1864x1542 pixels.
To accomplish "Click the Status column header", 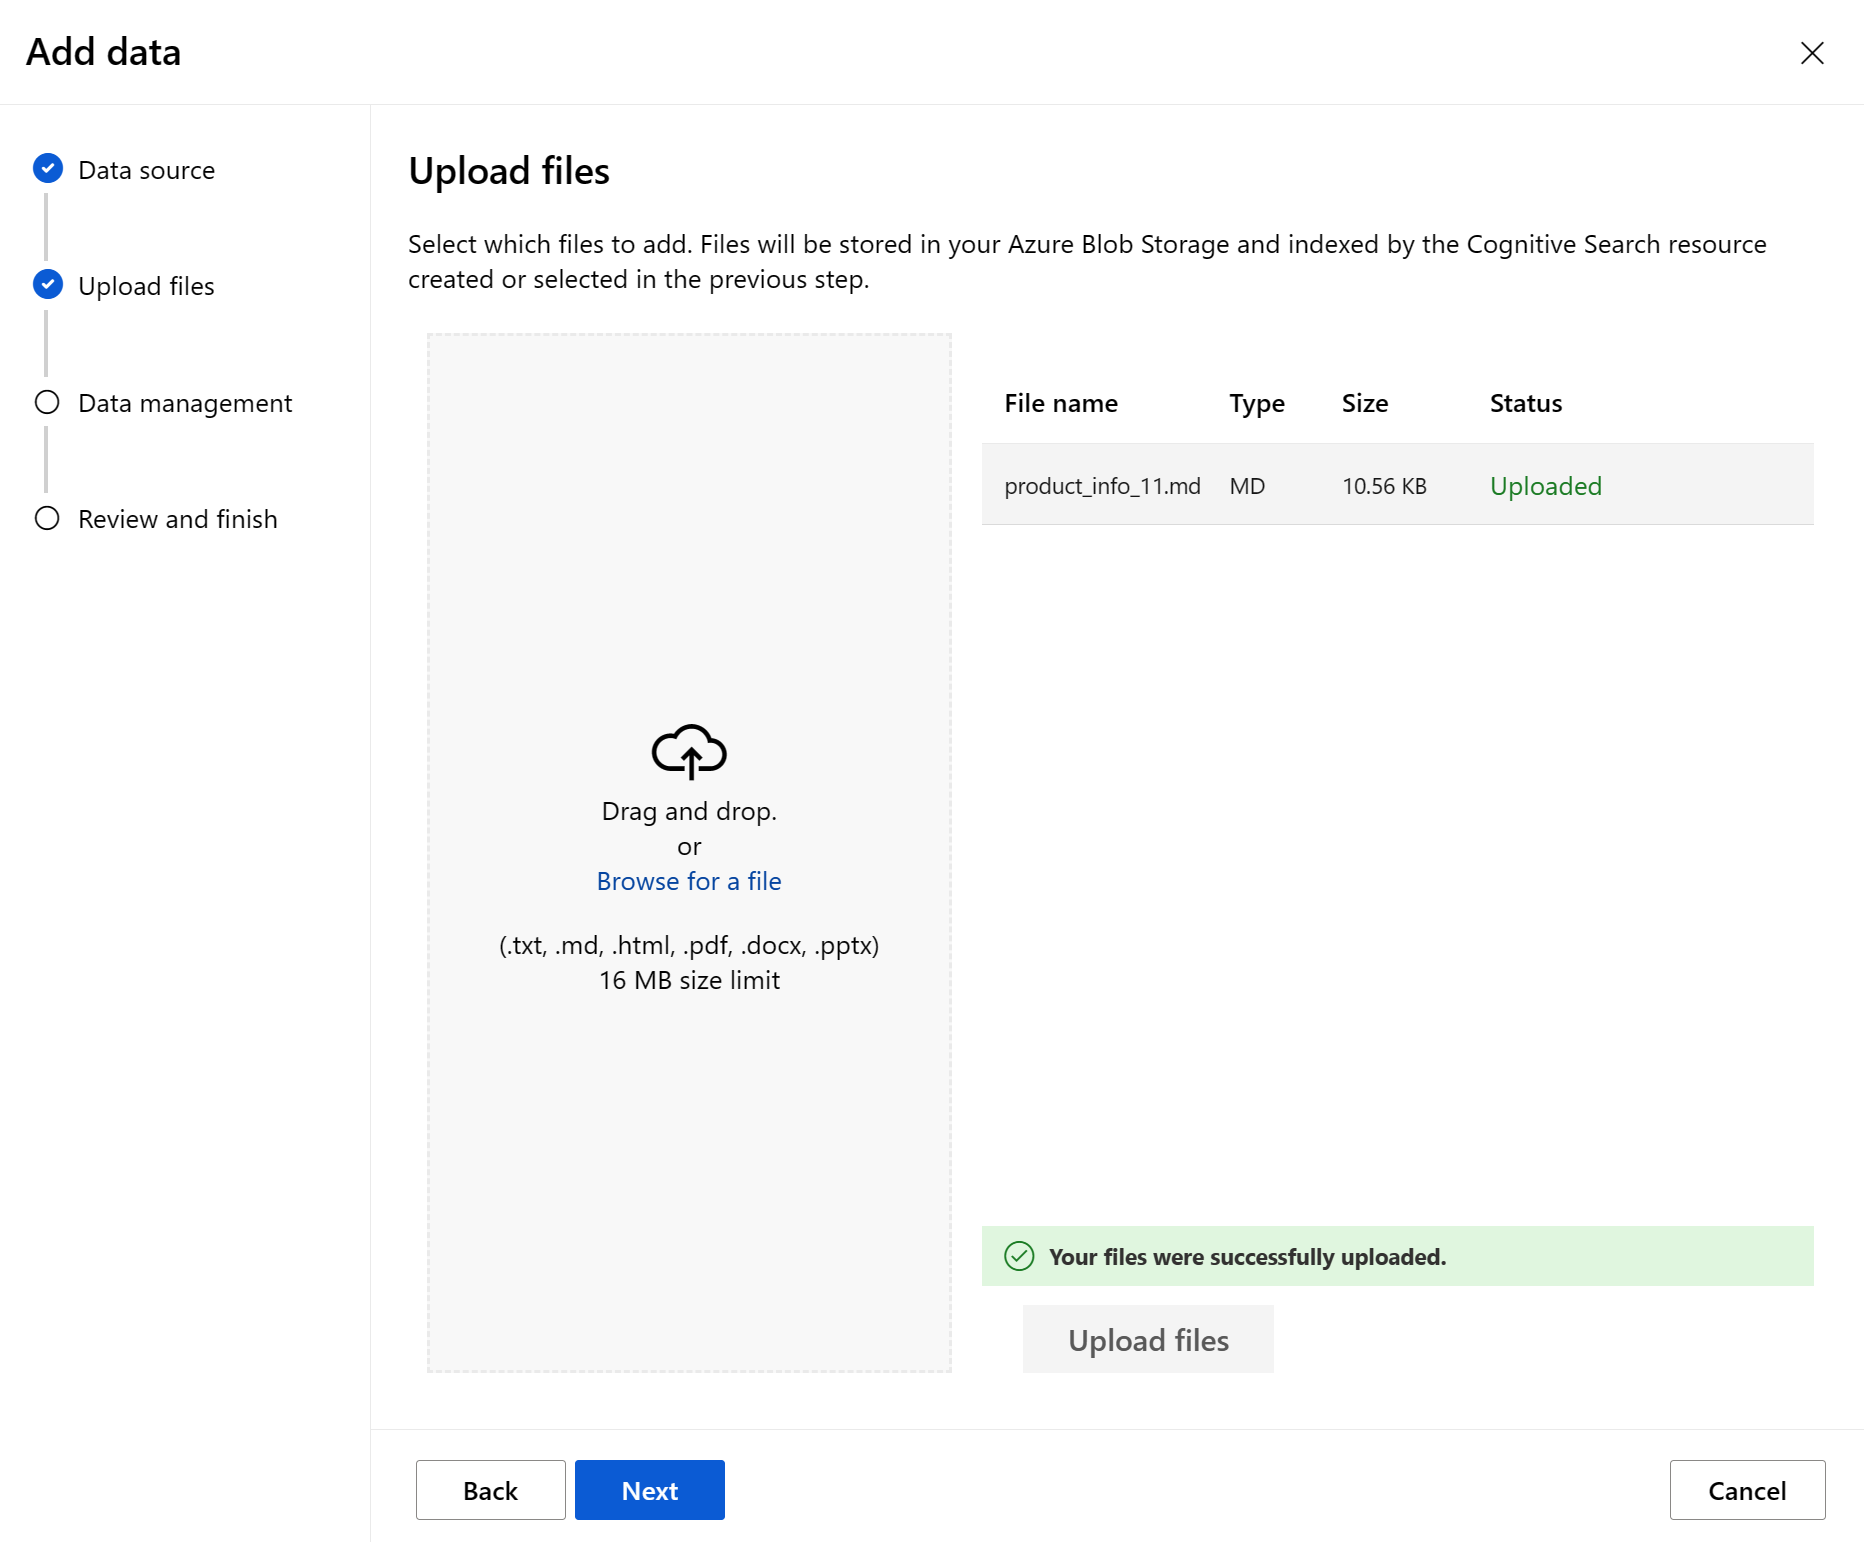I will [1526, 403].
